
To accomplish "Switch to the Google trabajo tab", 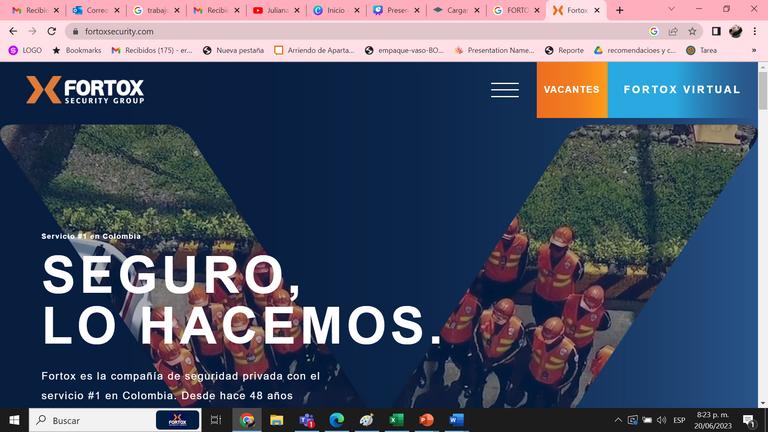I will (156, 10).
